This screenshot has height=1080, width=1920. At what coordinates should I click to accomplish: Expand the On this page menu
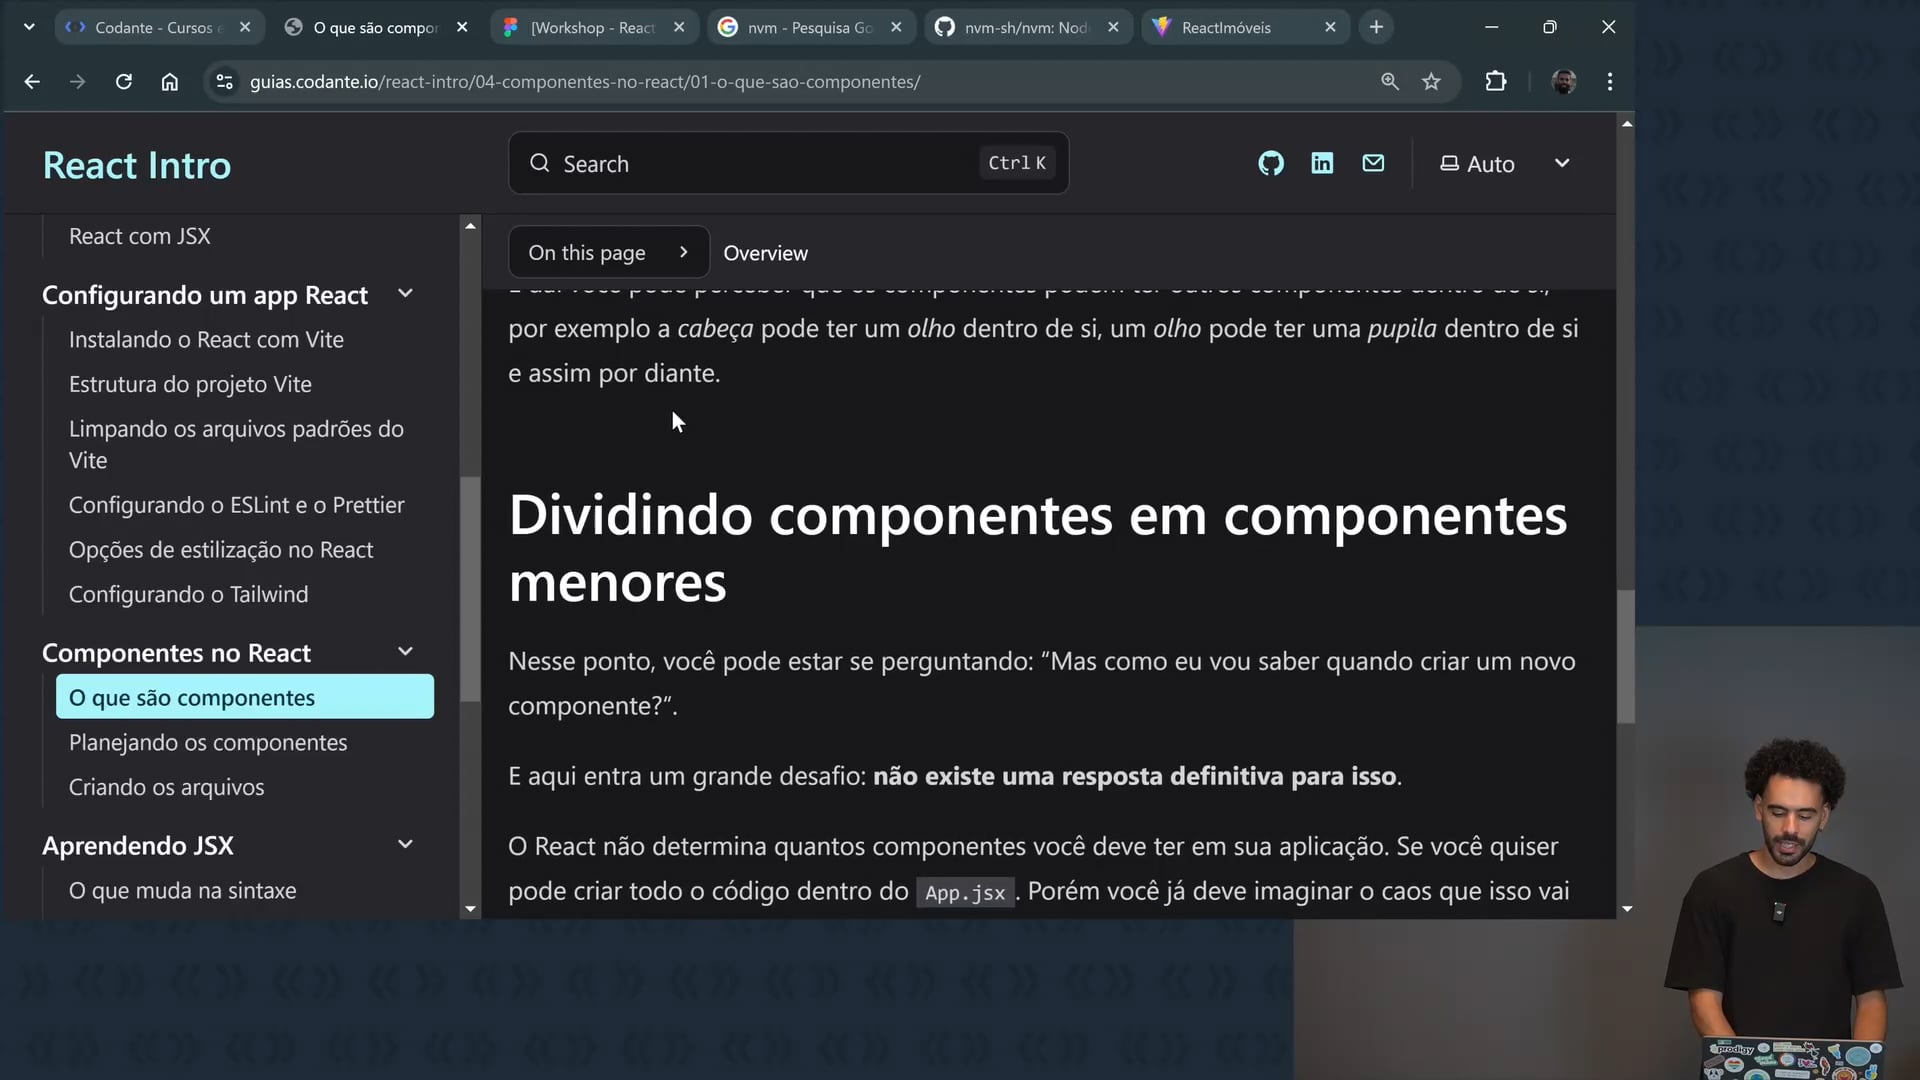pos(609,252)
